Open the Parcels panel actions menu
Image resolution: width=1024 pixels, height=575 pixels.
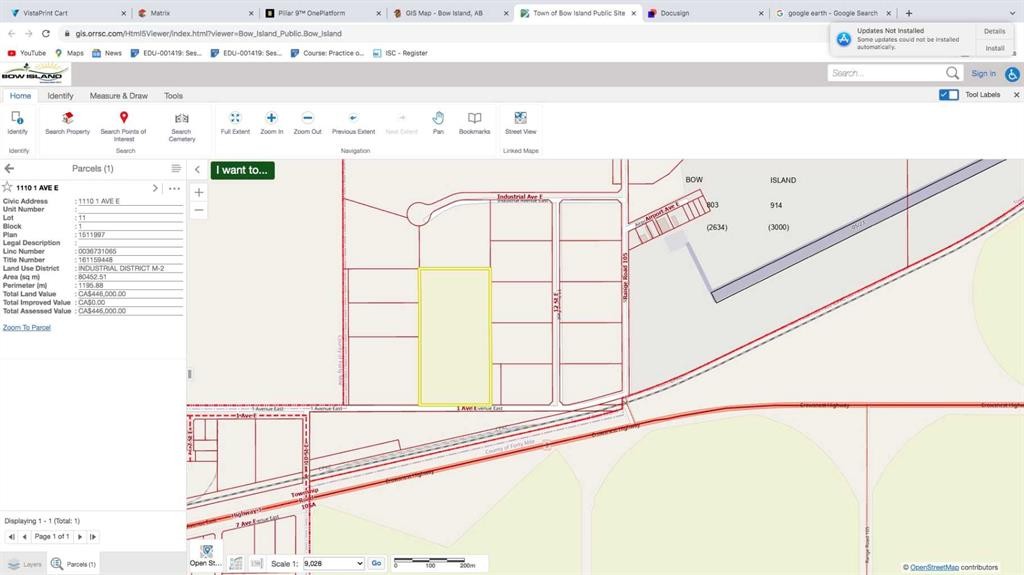point(176,169)
